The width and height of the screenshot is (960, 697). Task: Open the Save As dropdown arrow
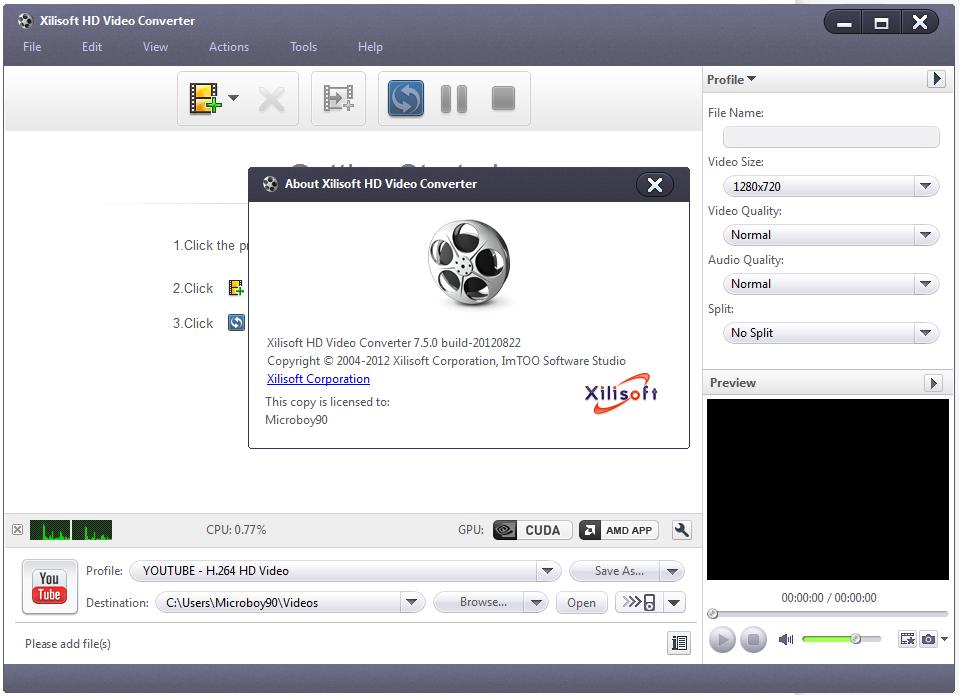tap(672, 571)
